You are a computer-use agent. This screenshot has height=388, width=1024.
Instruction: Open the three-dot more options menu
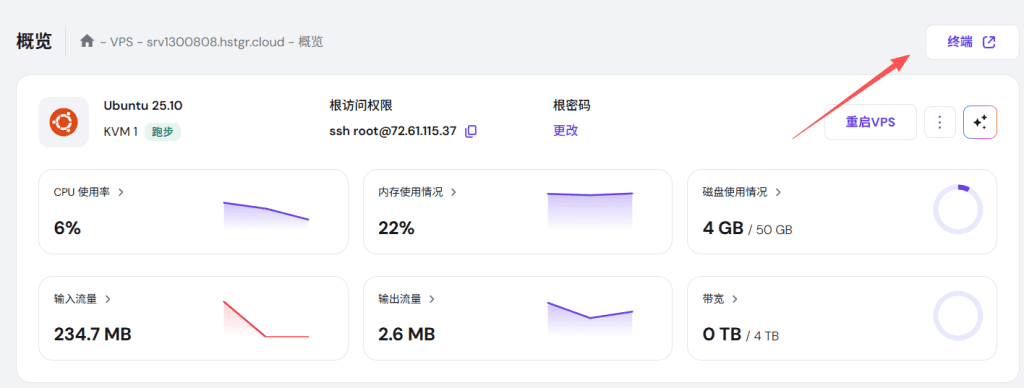click(940, 122)
